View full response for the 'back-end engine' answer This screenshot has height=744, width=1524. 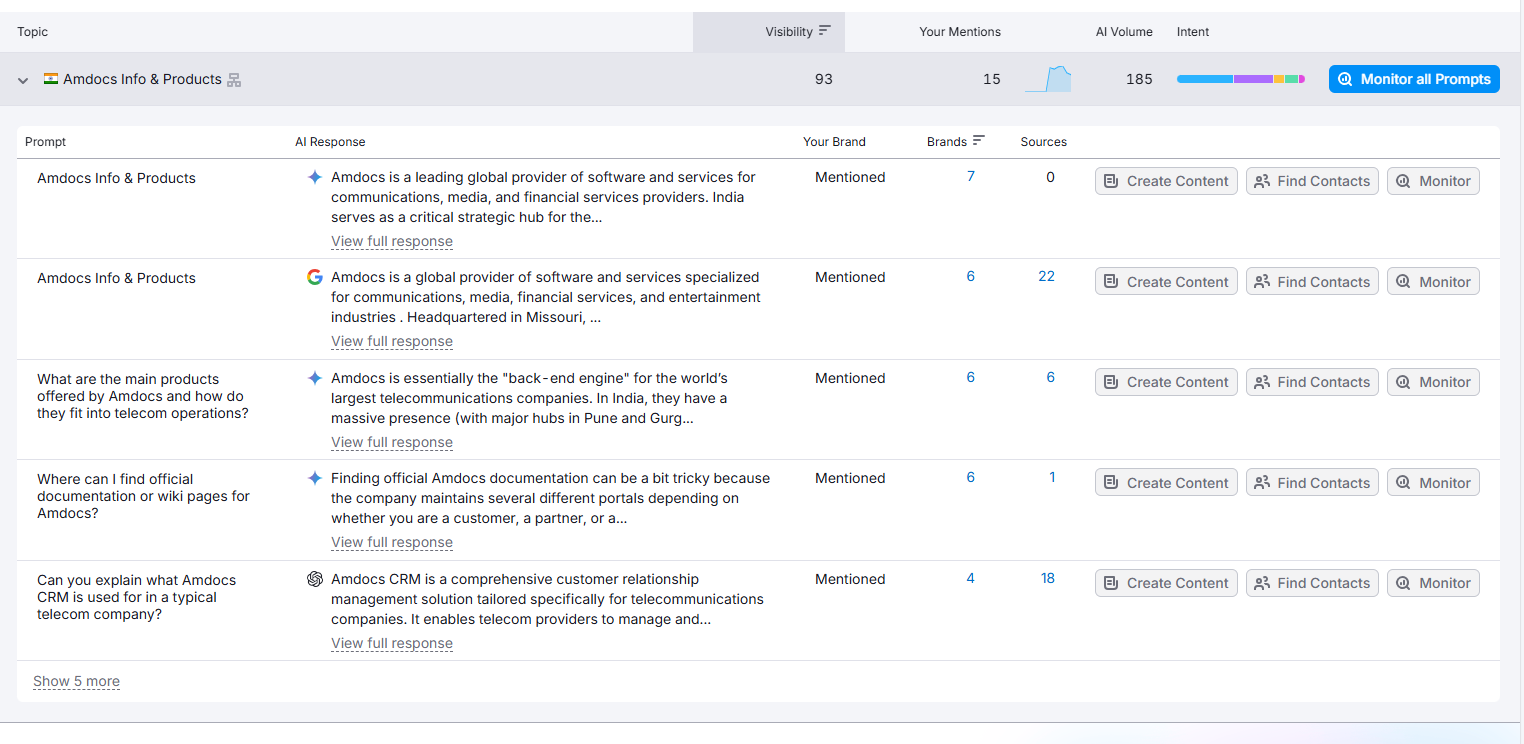[392, 442]
